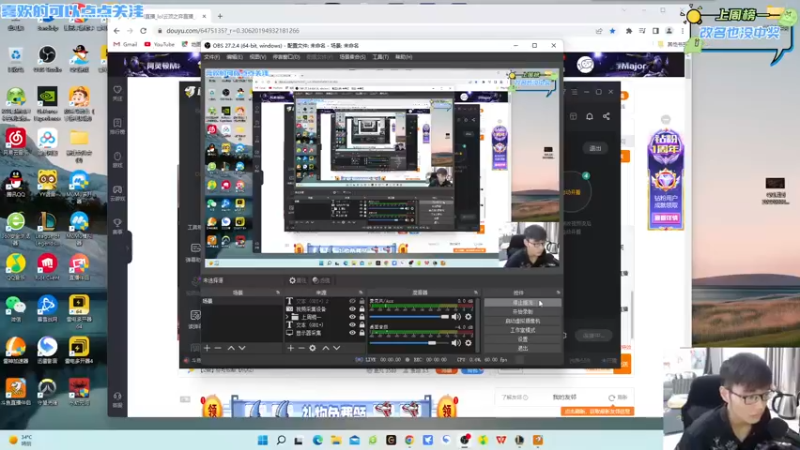The image size is (800, 450).
Task: Open YouTube bookmark in Chrome
Action: click(159, 44)
